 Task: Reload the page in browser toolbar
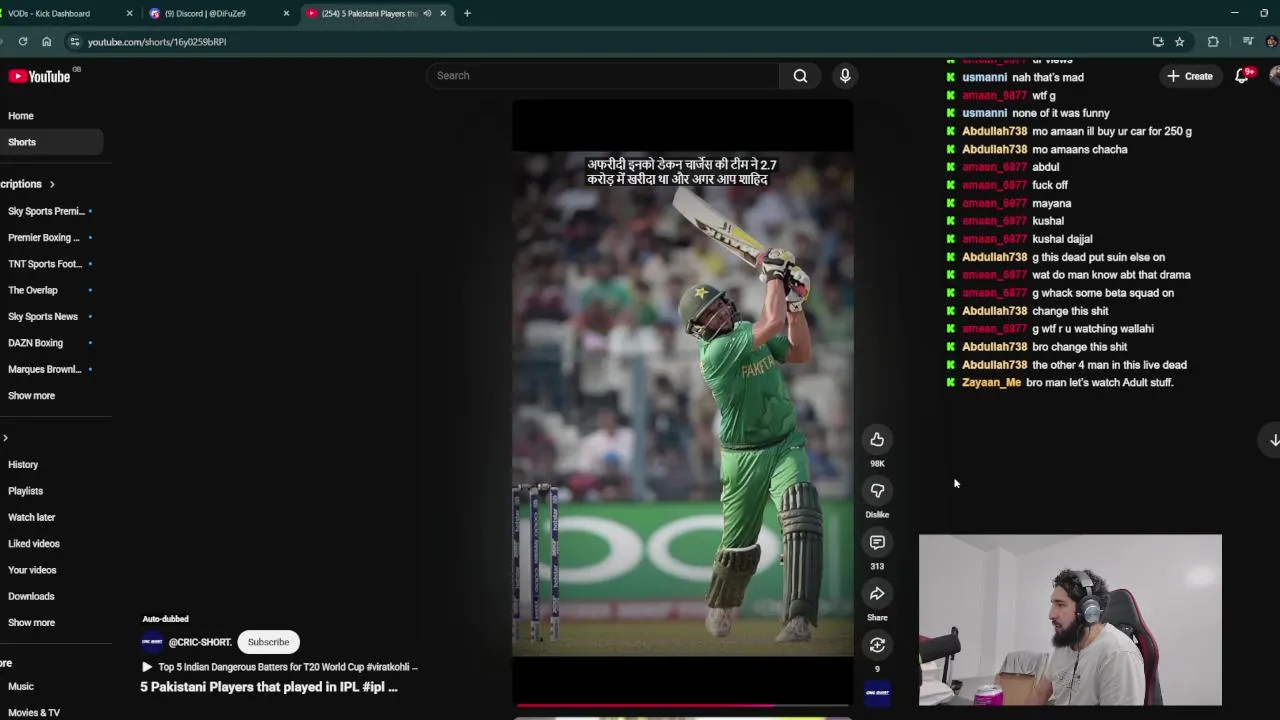coord(23,42)
